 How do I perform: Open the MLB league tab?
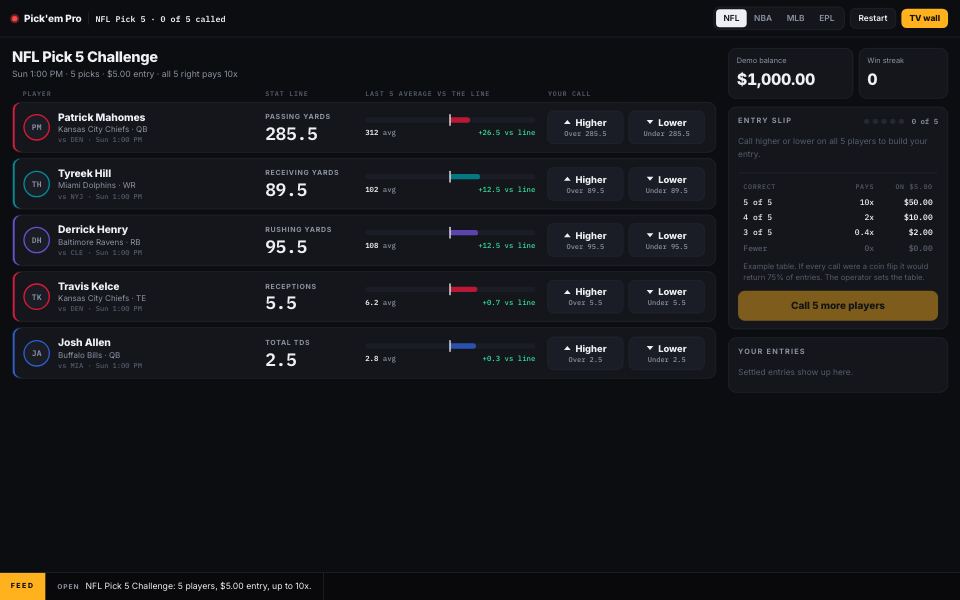tap(795, 18)
